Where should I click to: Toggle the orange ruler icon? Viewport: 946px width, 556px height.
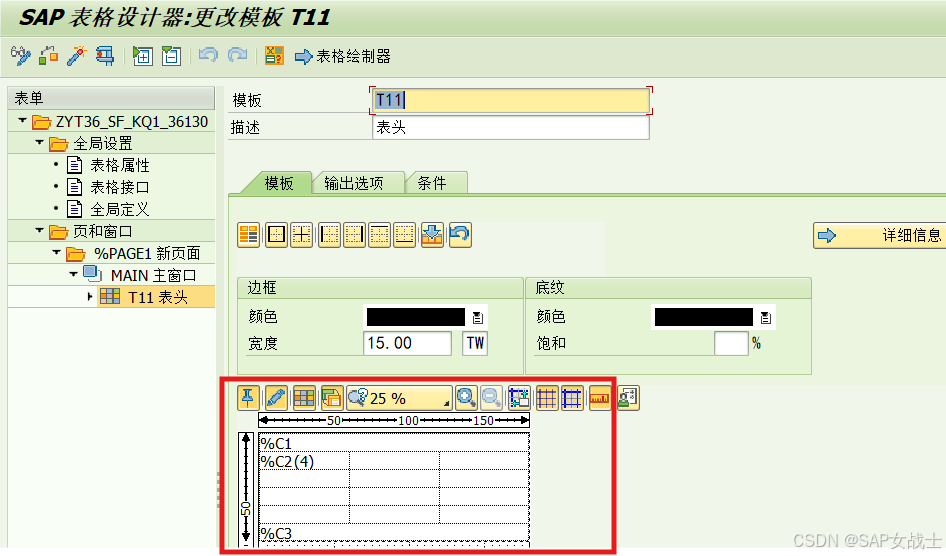[600, 398]
